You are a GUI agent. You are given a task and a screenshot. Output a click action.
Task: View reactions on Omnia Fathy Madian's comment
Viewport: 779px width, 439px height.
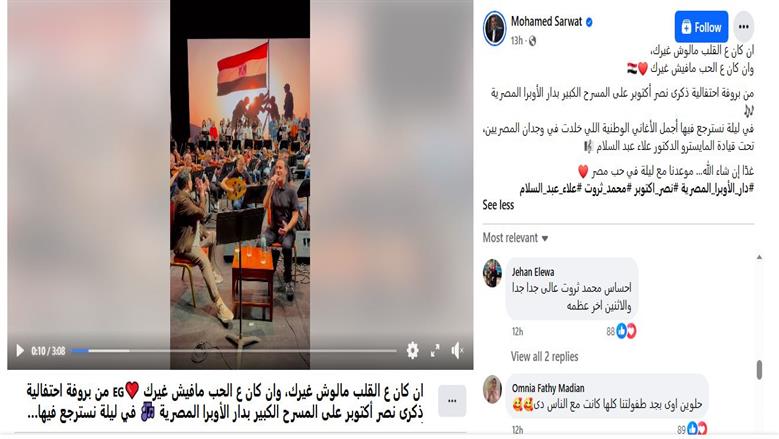click(x=692, y=429)
